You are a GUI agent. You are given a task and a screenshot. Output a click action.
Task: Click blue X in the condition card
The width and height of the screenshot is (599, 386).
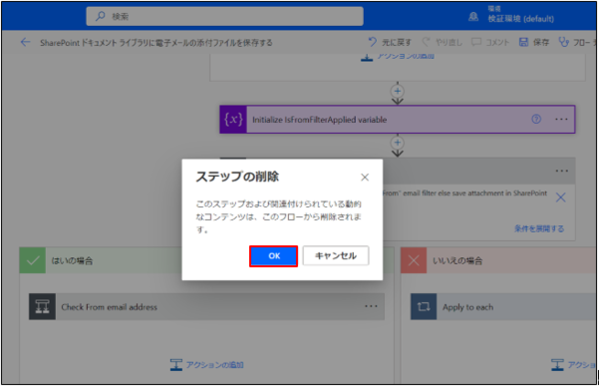tap(560, 198)
